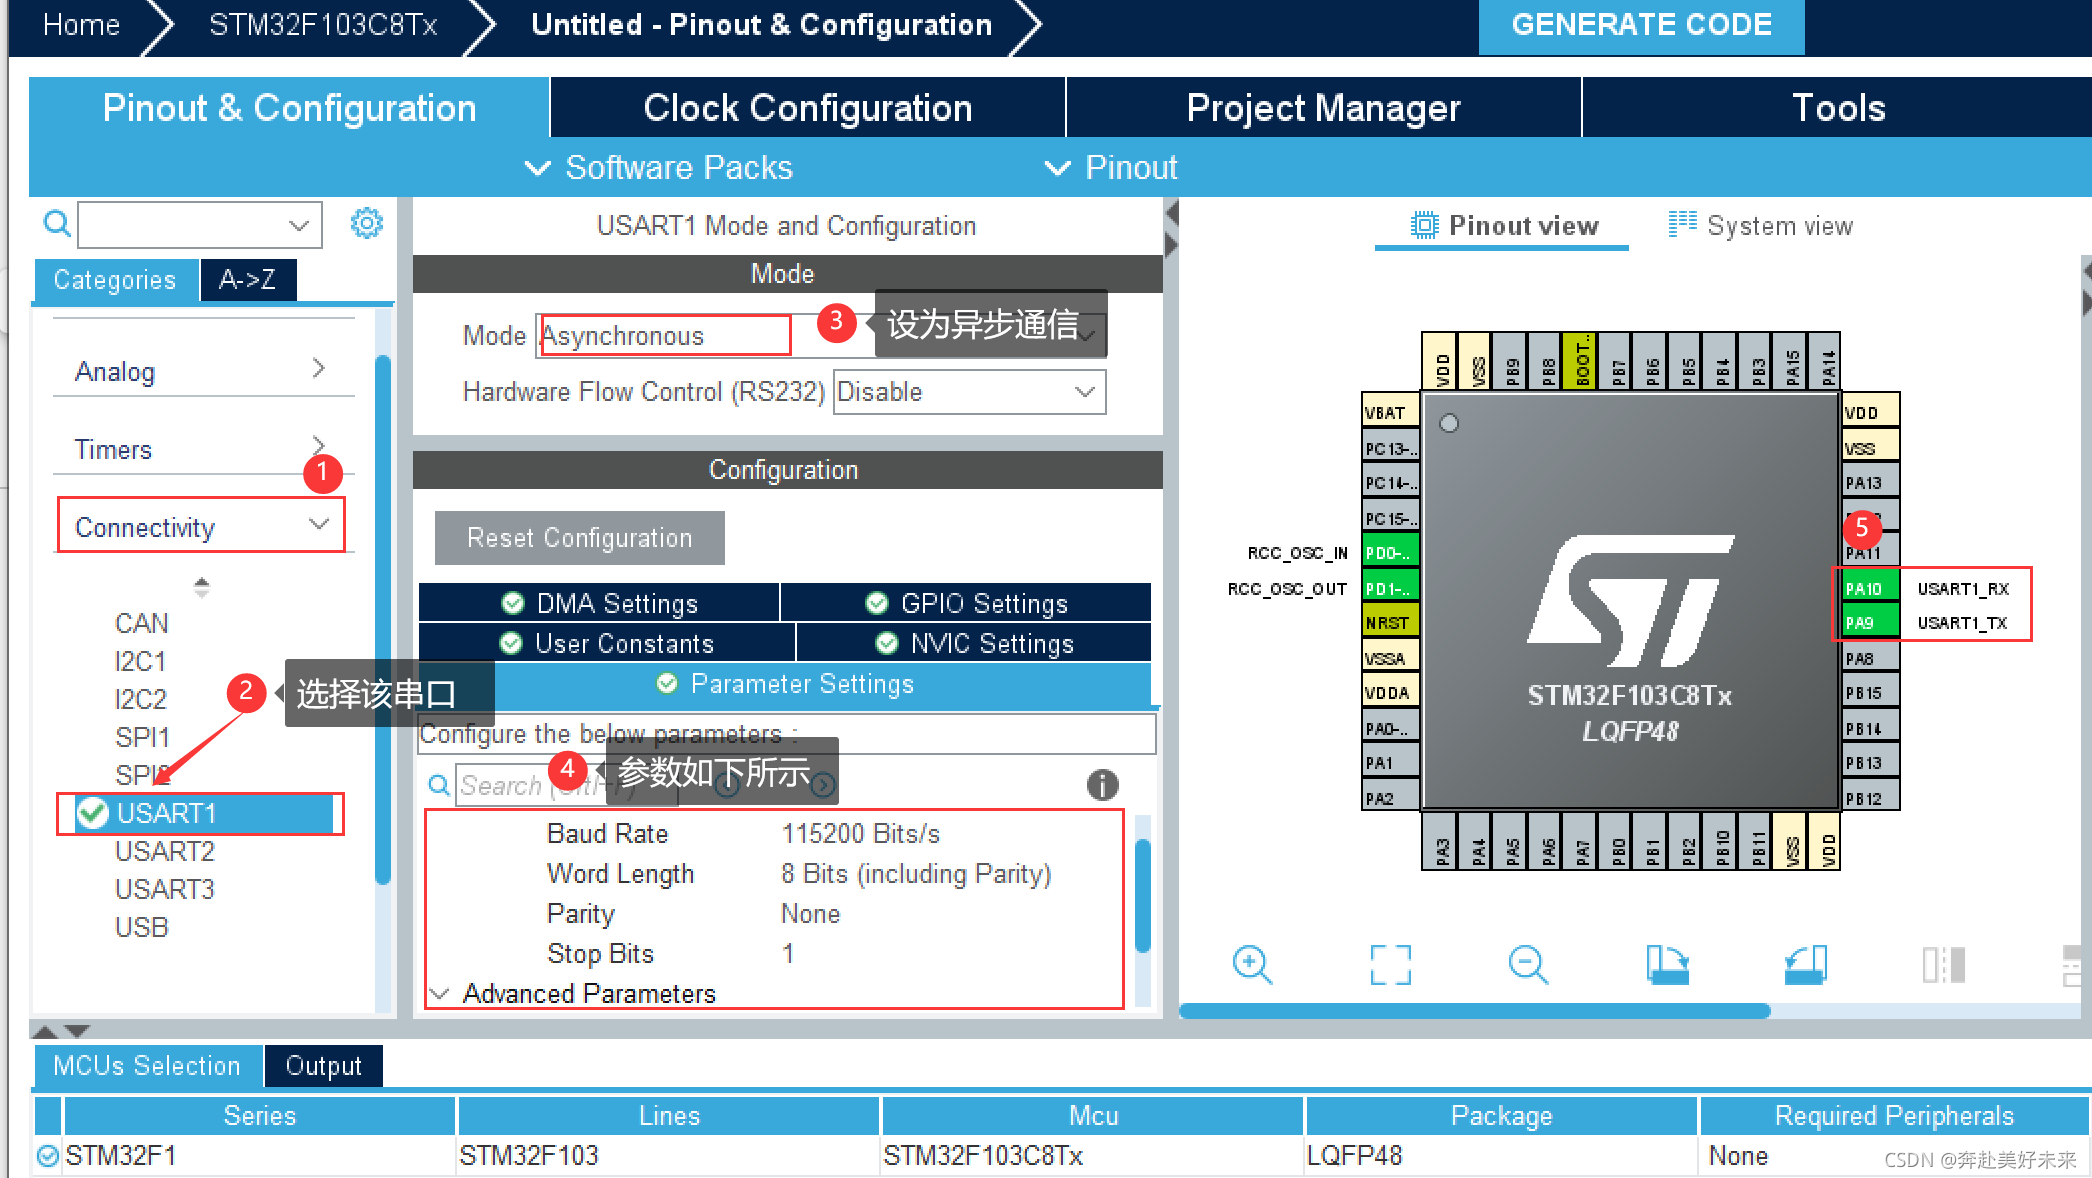Open the peripherals panel settings gear

[x=367, y=223]
